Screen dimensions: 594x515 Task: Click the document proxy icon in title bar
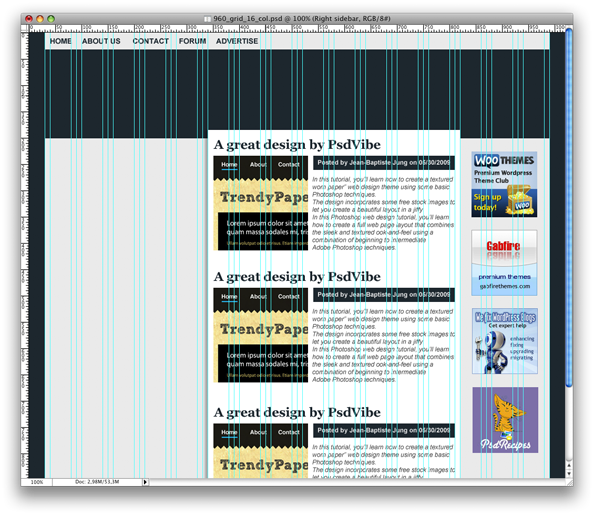pyautogui.click(x=207, y=19)
